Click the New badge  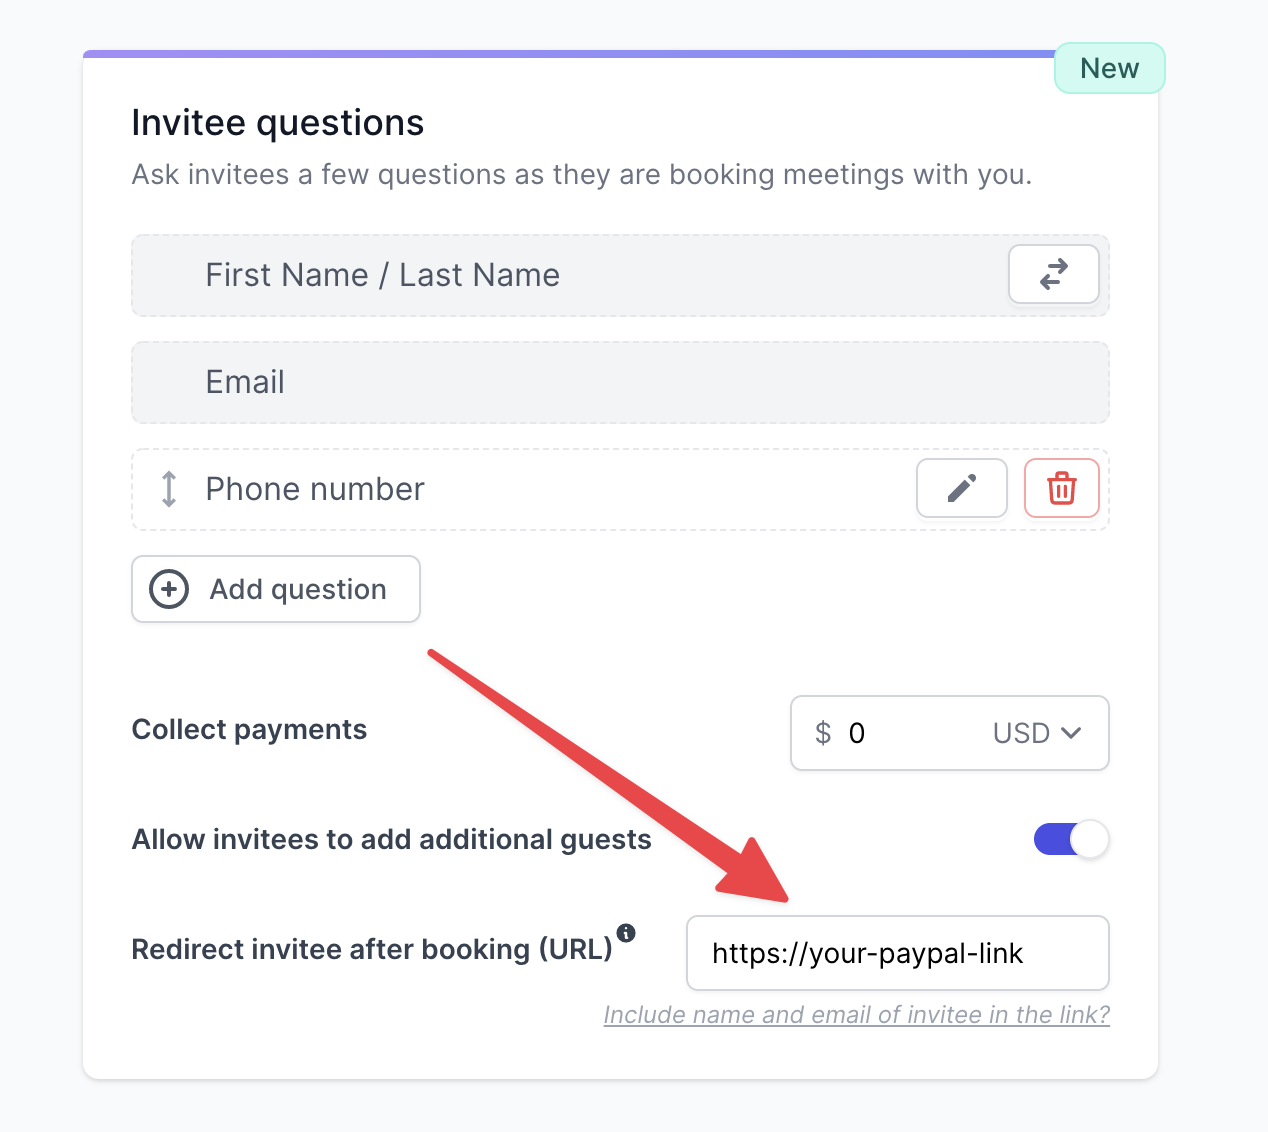[1110, 68]
